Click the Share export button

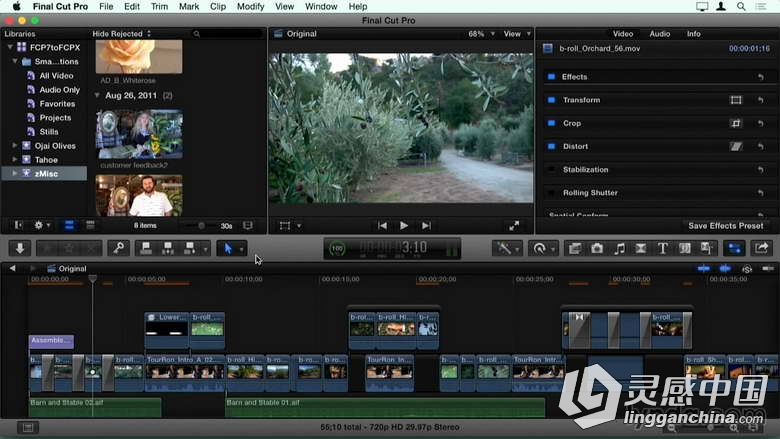point(761,248)
